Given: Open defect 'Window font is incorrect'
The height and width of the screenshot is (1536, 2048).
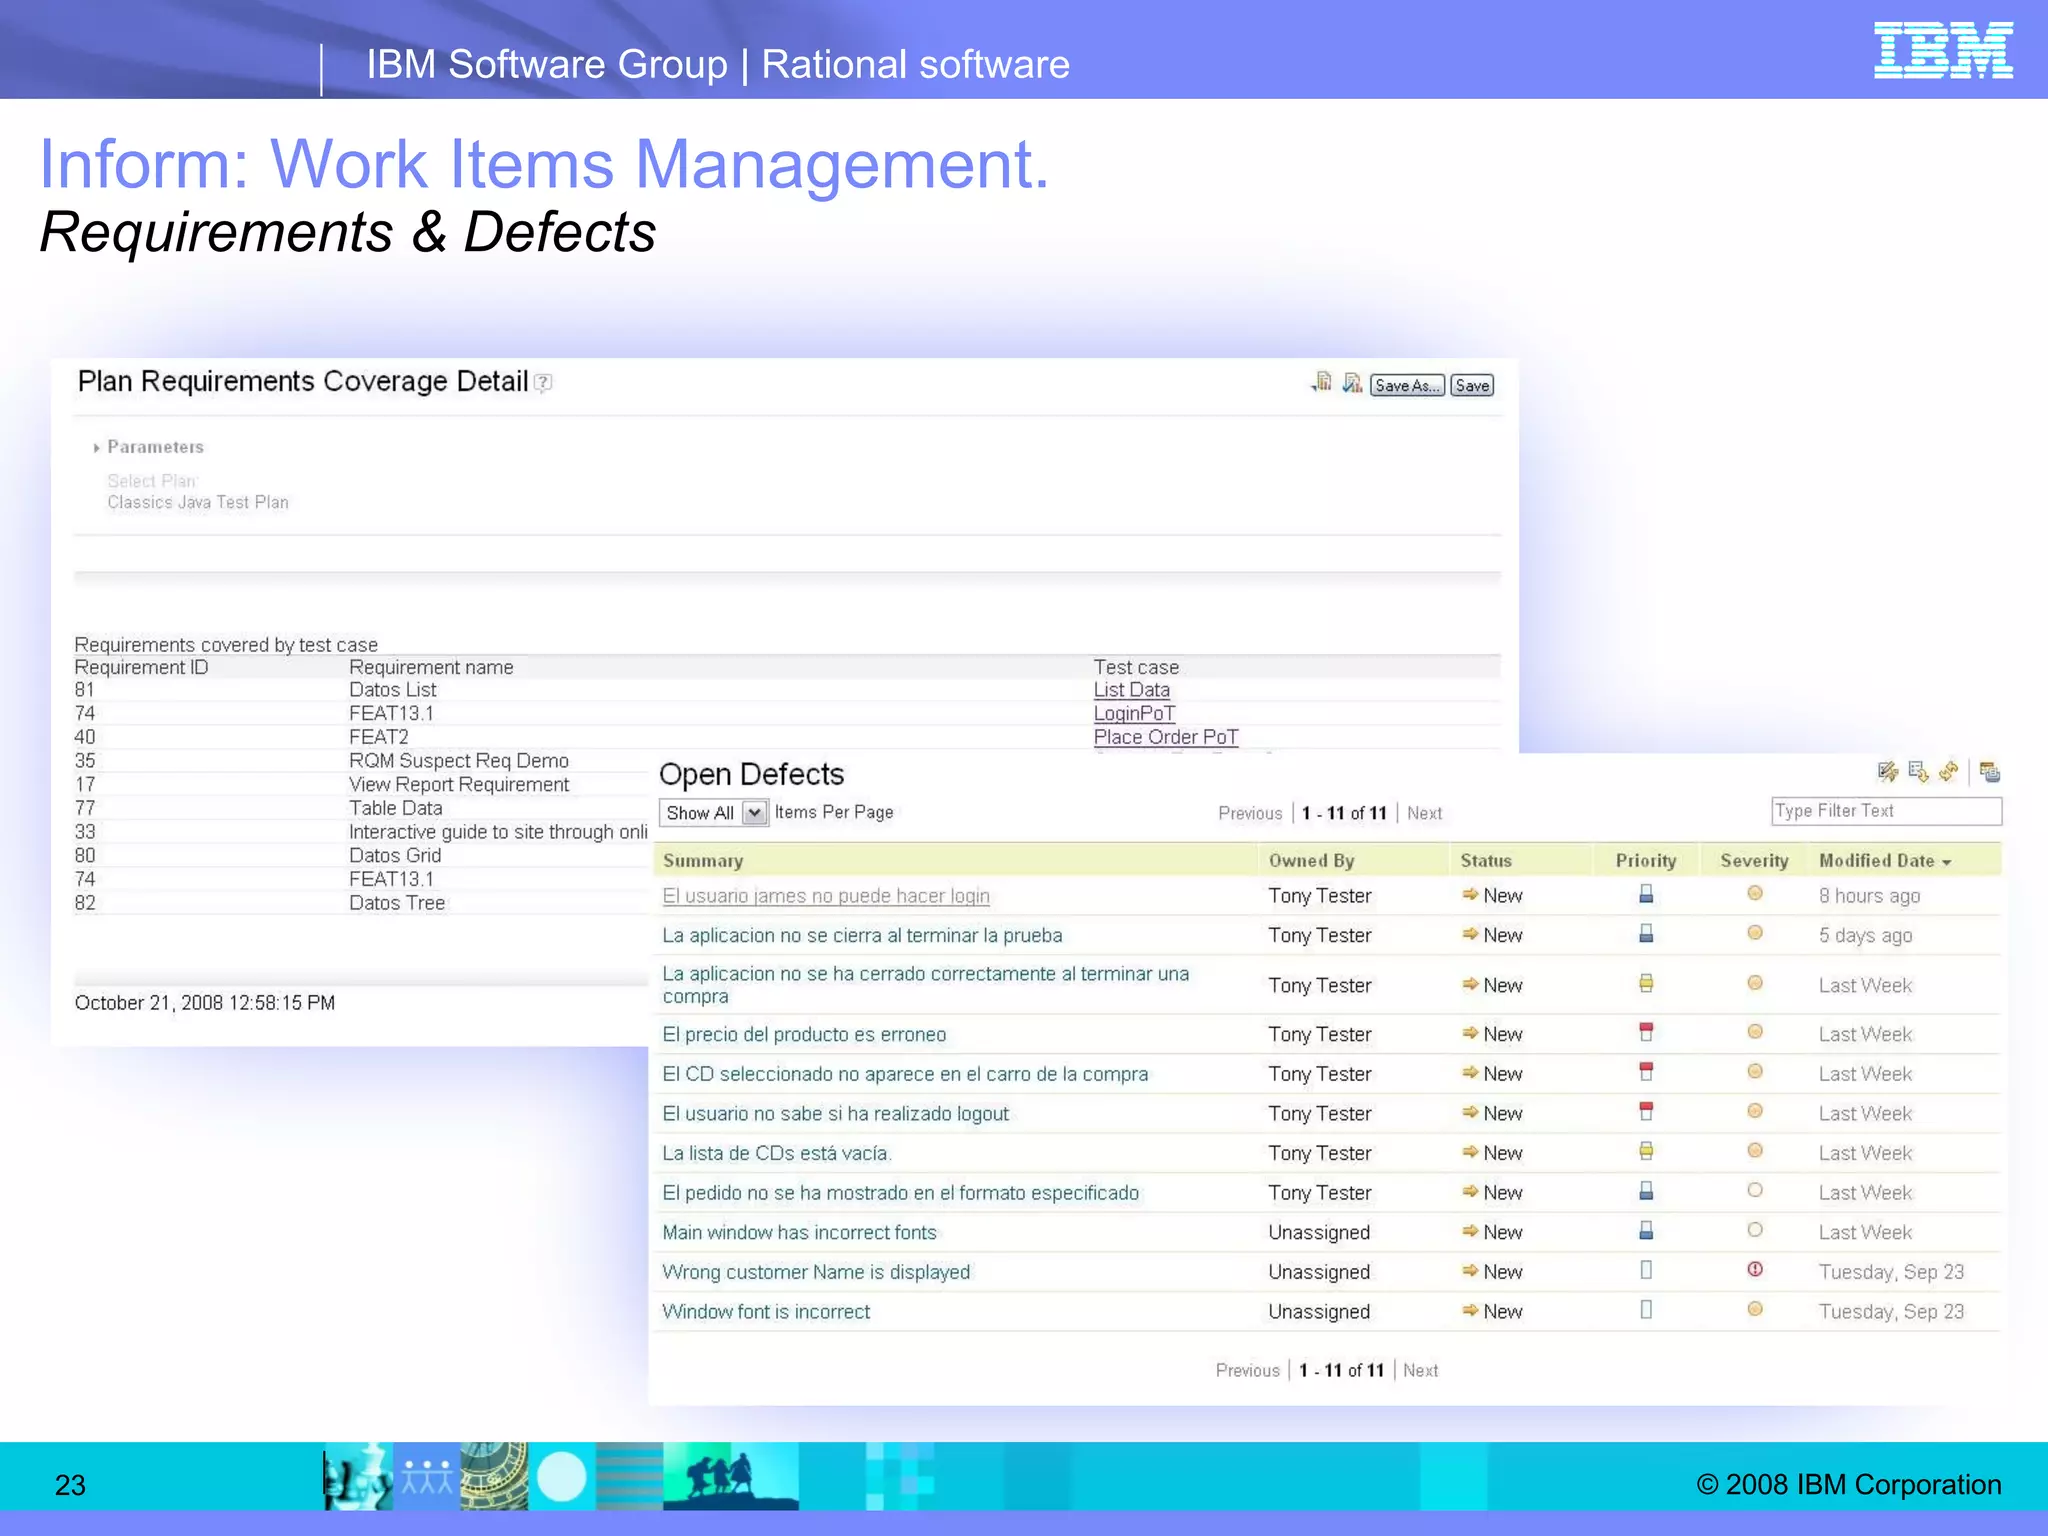Looking at the screenshot, I should pyautogui.click(x=766, y=1312).
